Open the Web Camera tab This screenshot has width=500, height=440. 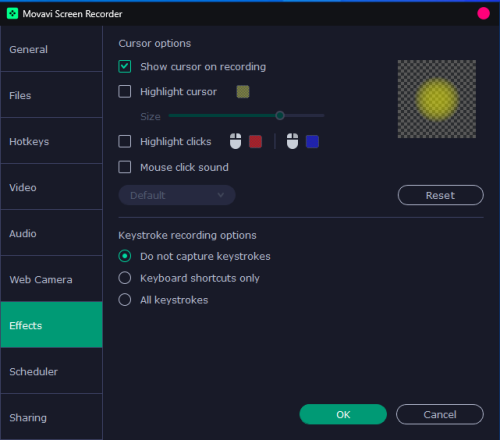pyautogui.click(x=51, y=279)
